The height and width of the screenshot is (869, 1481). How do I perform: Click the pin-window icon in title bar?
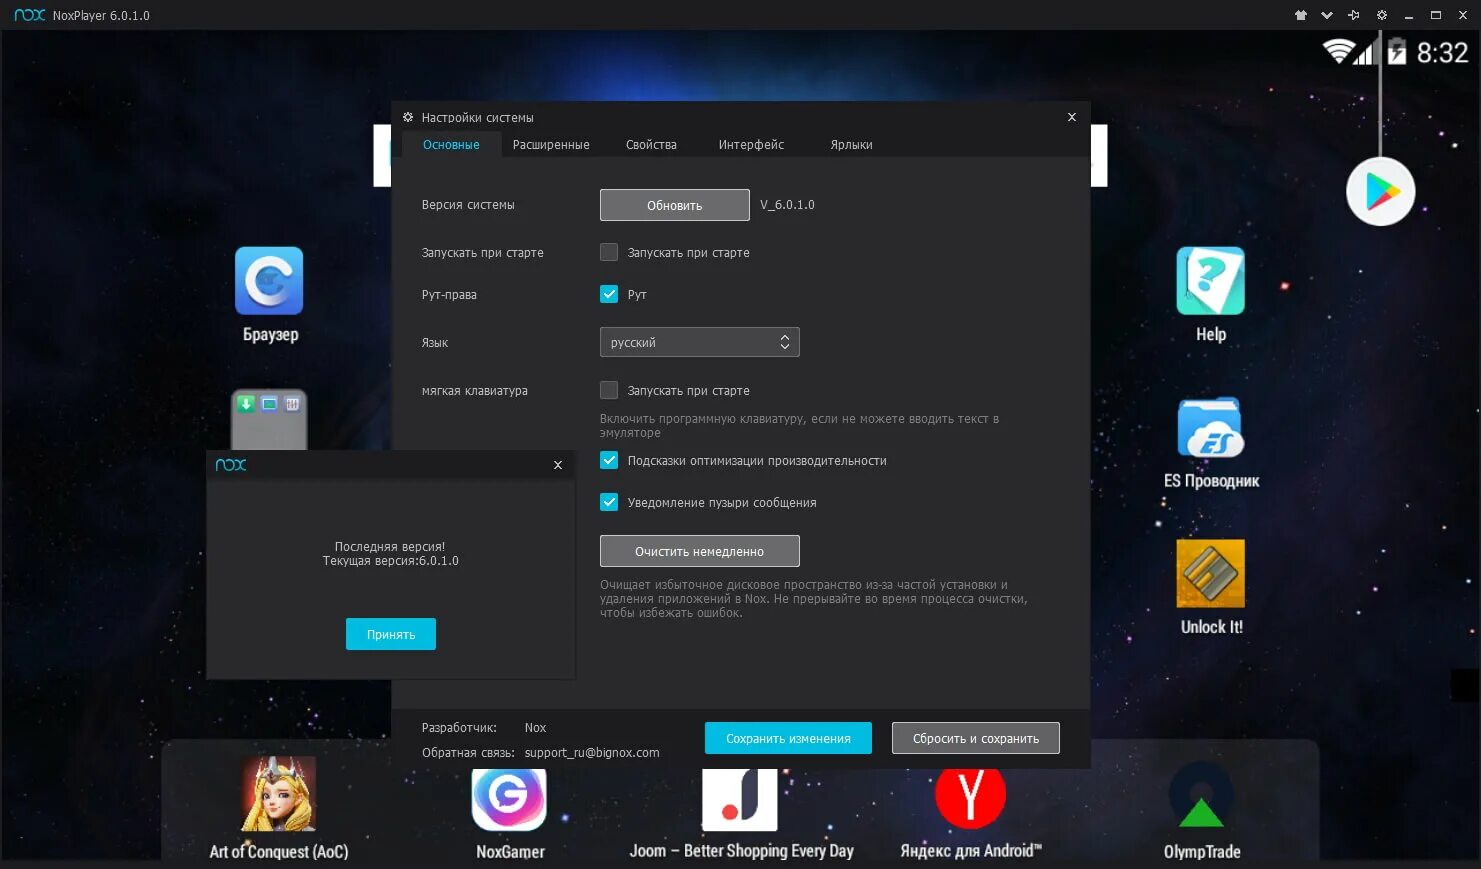tap(1354, 15)
